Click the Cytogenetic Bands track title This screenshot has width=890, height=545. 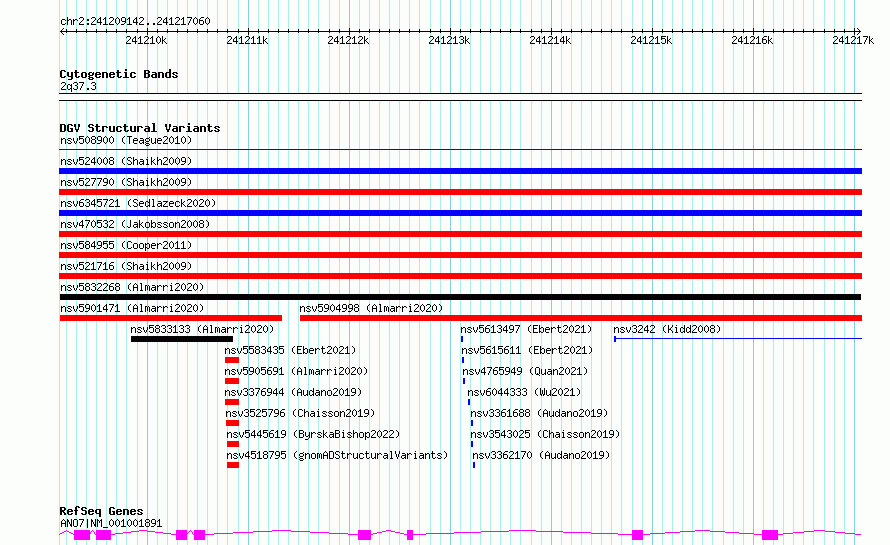pos(119,74)
